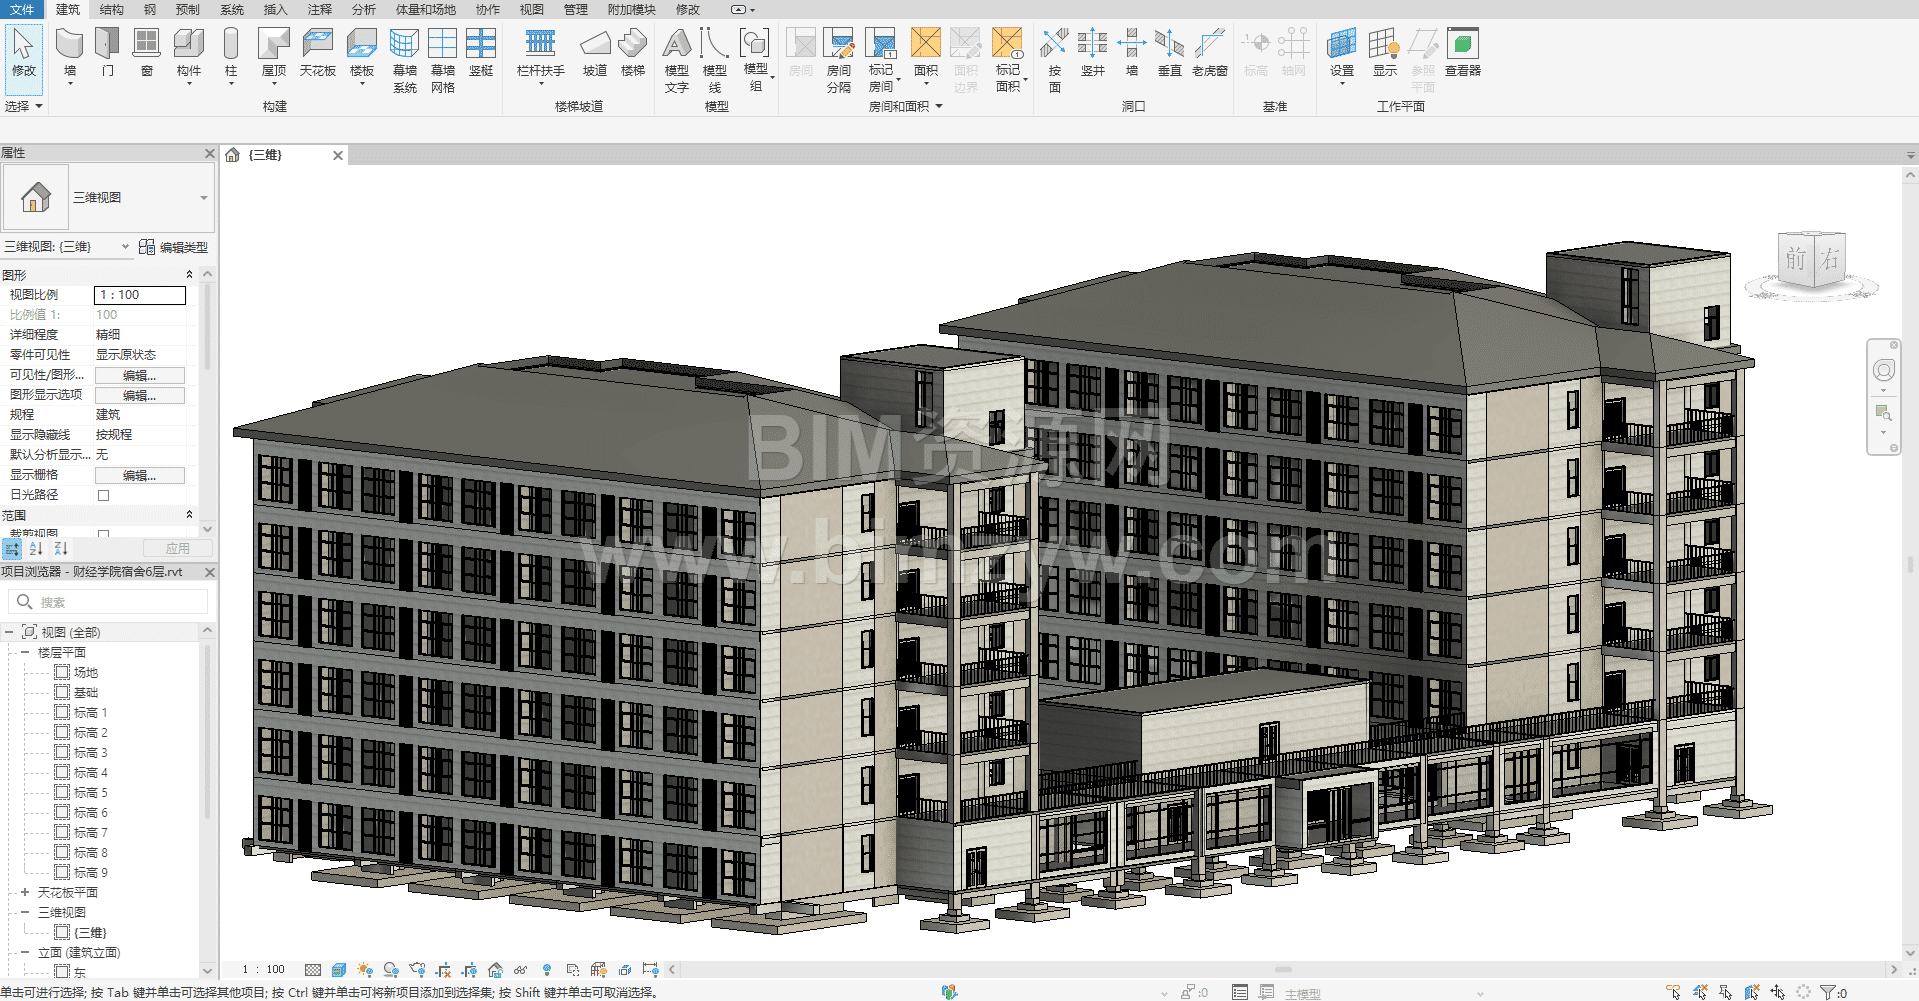Click 编辑类型 button in properties
This screenshot has width=1919, height=1001.
point(174,247)
